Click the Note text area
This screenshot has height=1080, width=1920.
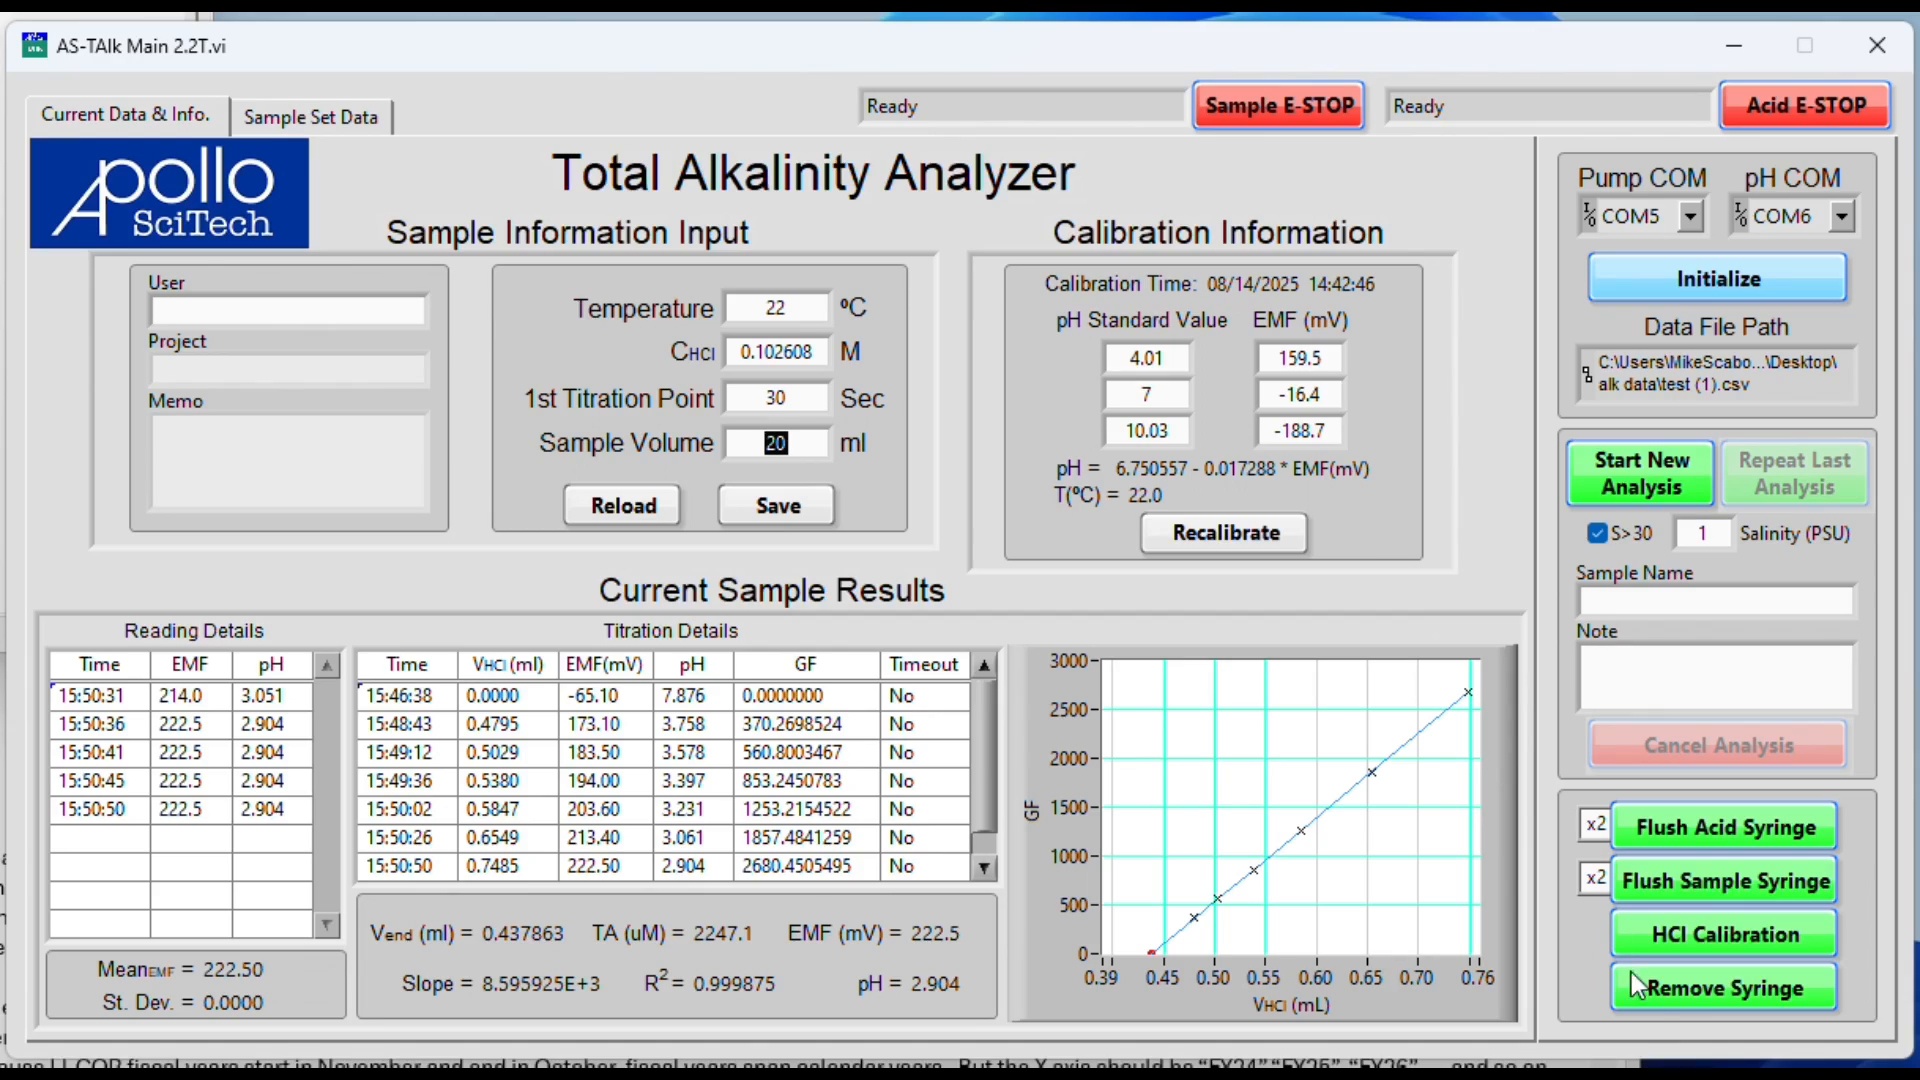[x=1716, y=677]
